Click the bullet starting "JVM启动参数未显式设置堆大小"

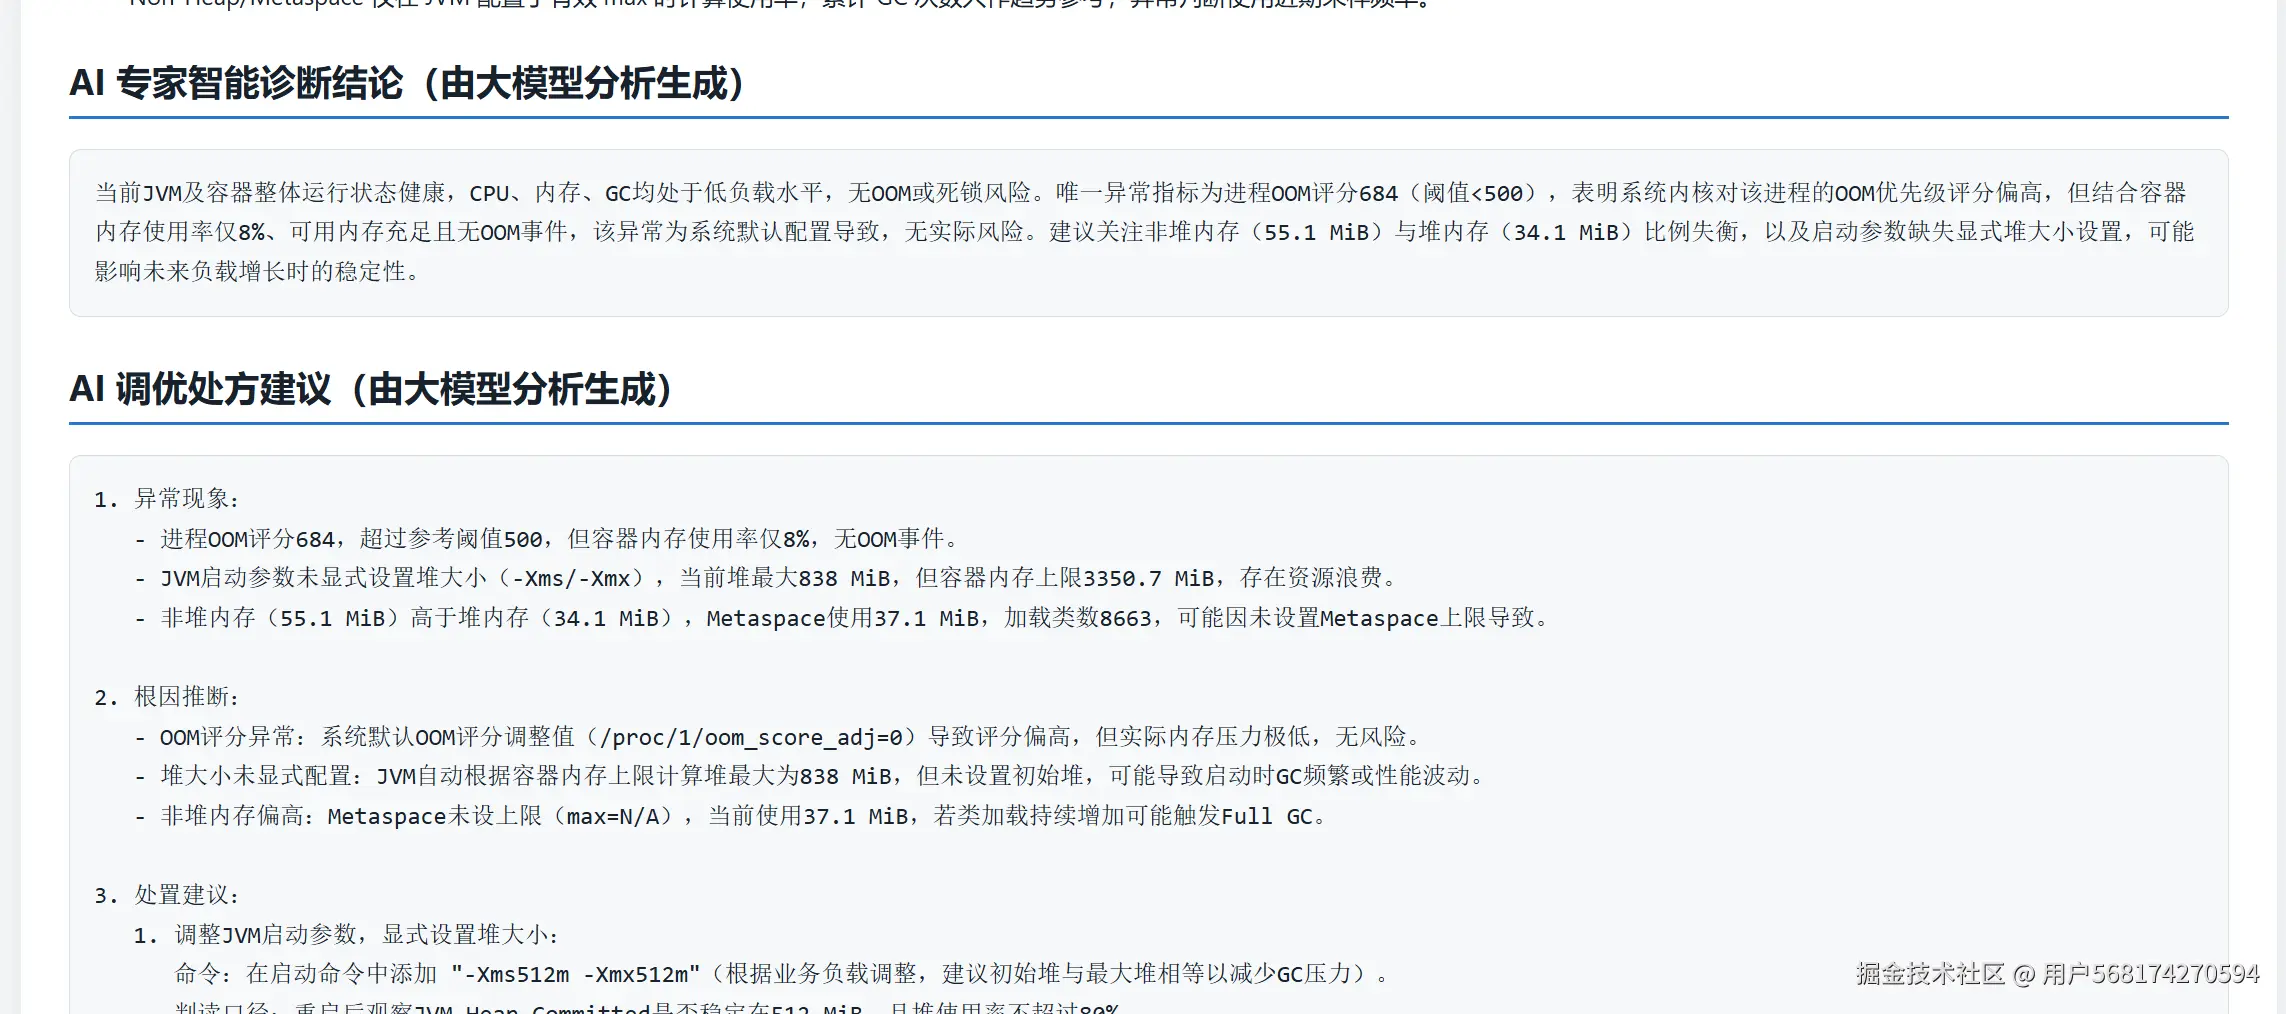coord(766,578)
